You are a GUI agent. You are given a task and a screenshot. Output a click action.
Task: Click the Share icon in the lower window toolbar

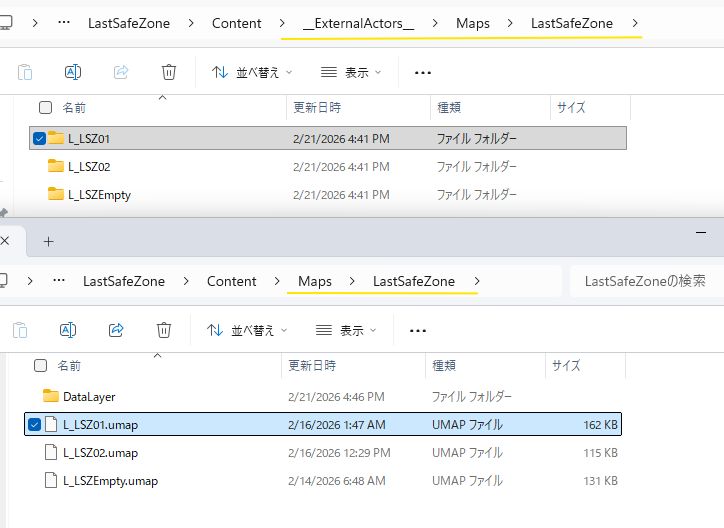click(x=116, y=330)
